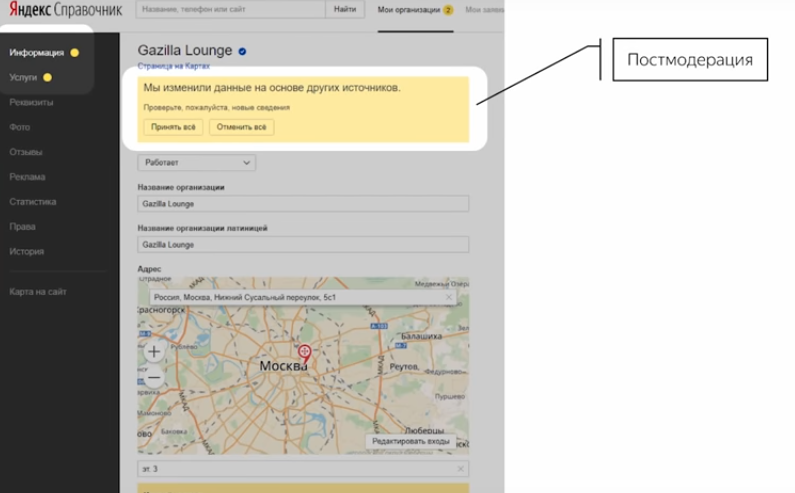Focus the top search input field
The image size is (795, 493).
(231, 9)
